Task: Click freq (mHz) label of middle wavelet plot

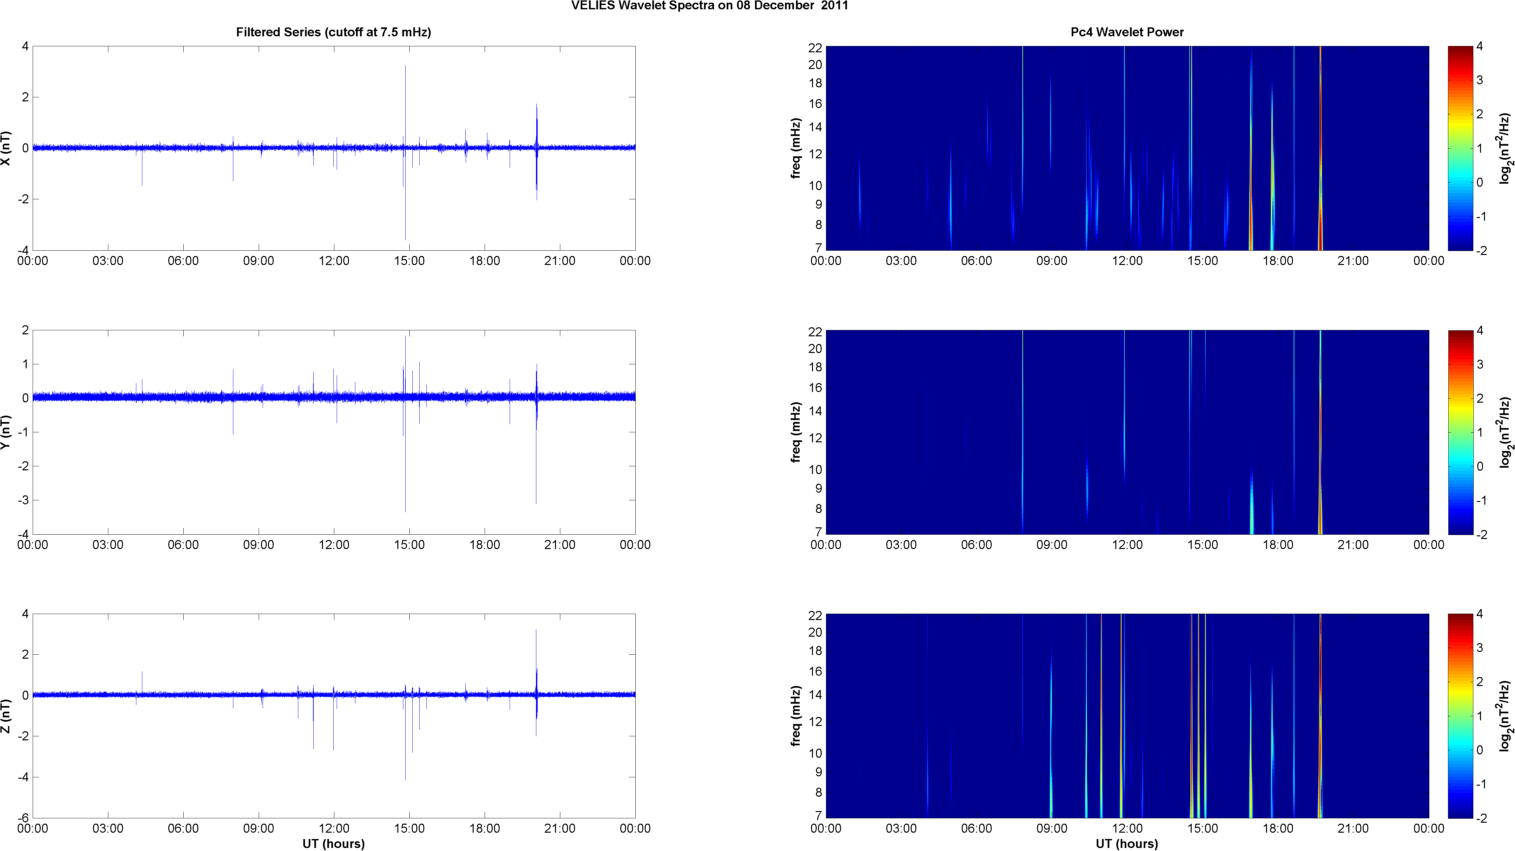Action: tap(796, 432)
